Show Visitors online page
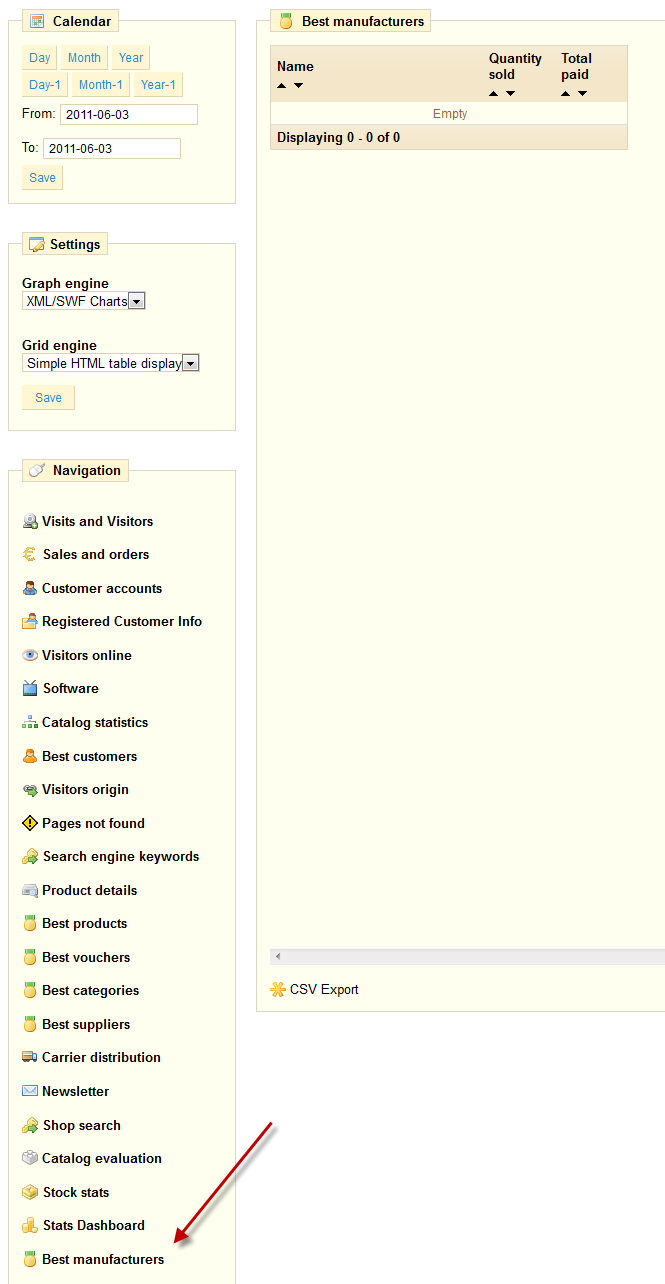Screen dimensions: 665x1284 coord(87,655)
